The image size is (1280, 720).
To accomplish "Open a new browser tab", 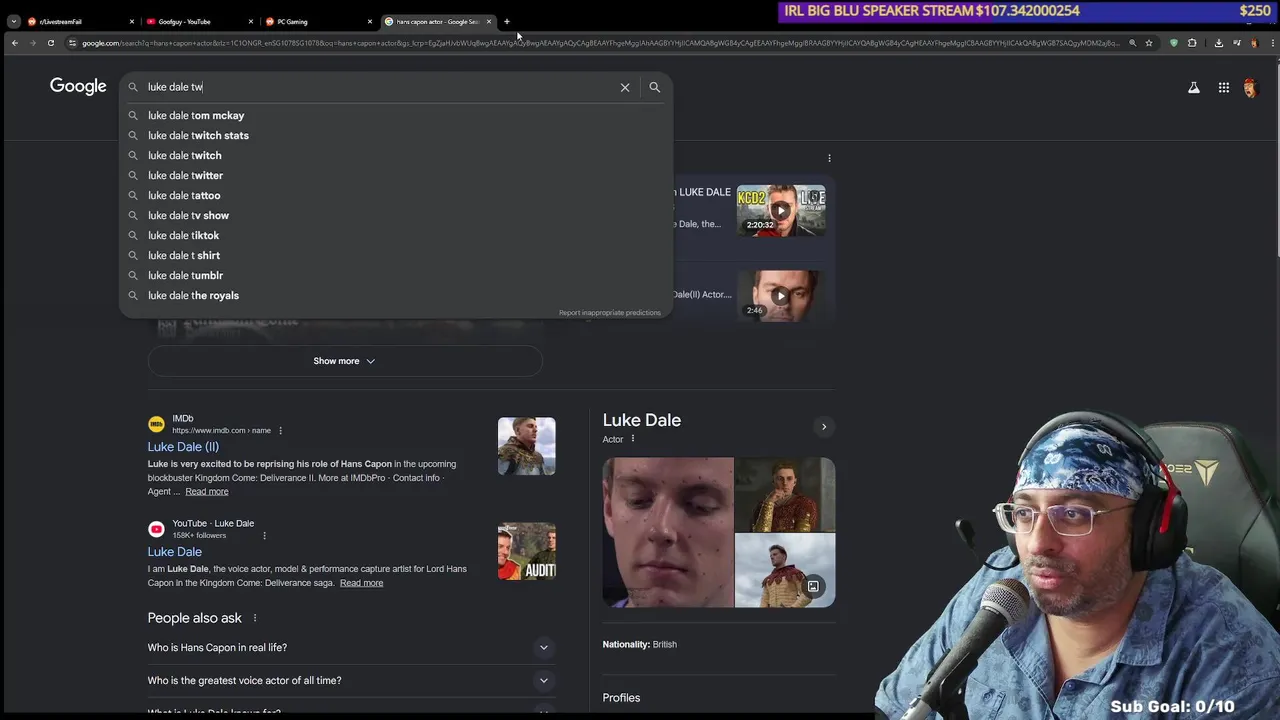I will click(x=507, y=21).
